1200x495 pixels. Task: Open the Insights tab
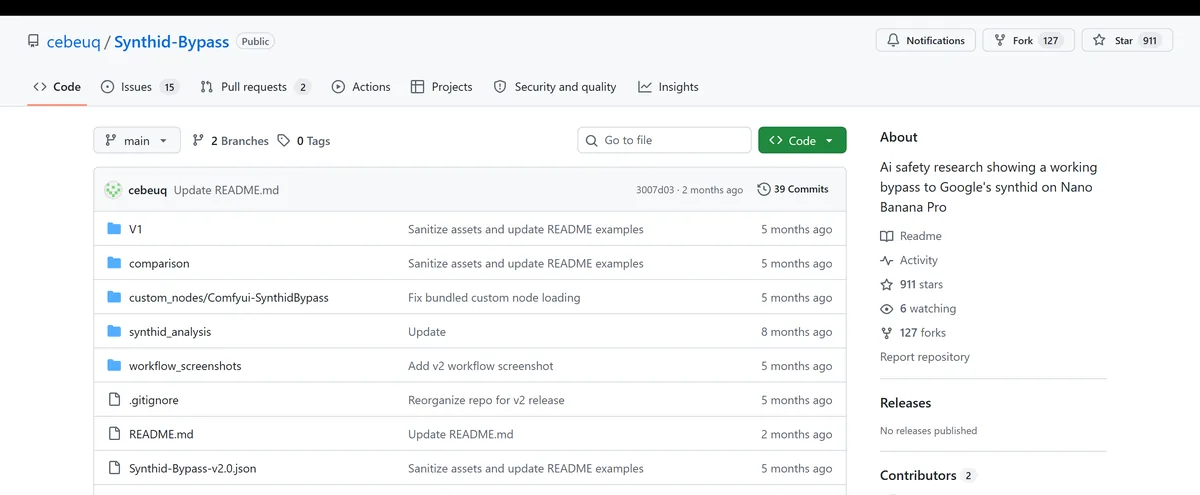pyautogui.click(x=668, y=87)
